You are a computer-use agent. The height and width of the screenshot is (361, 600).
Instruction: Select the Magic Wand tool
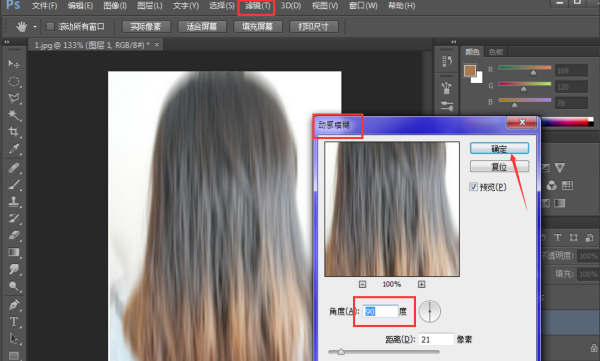(x=14, y=115)
